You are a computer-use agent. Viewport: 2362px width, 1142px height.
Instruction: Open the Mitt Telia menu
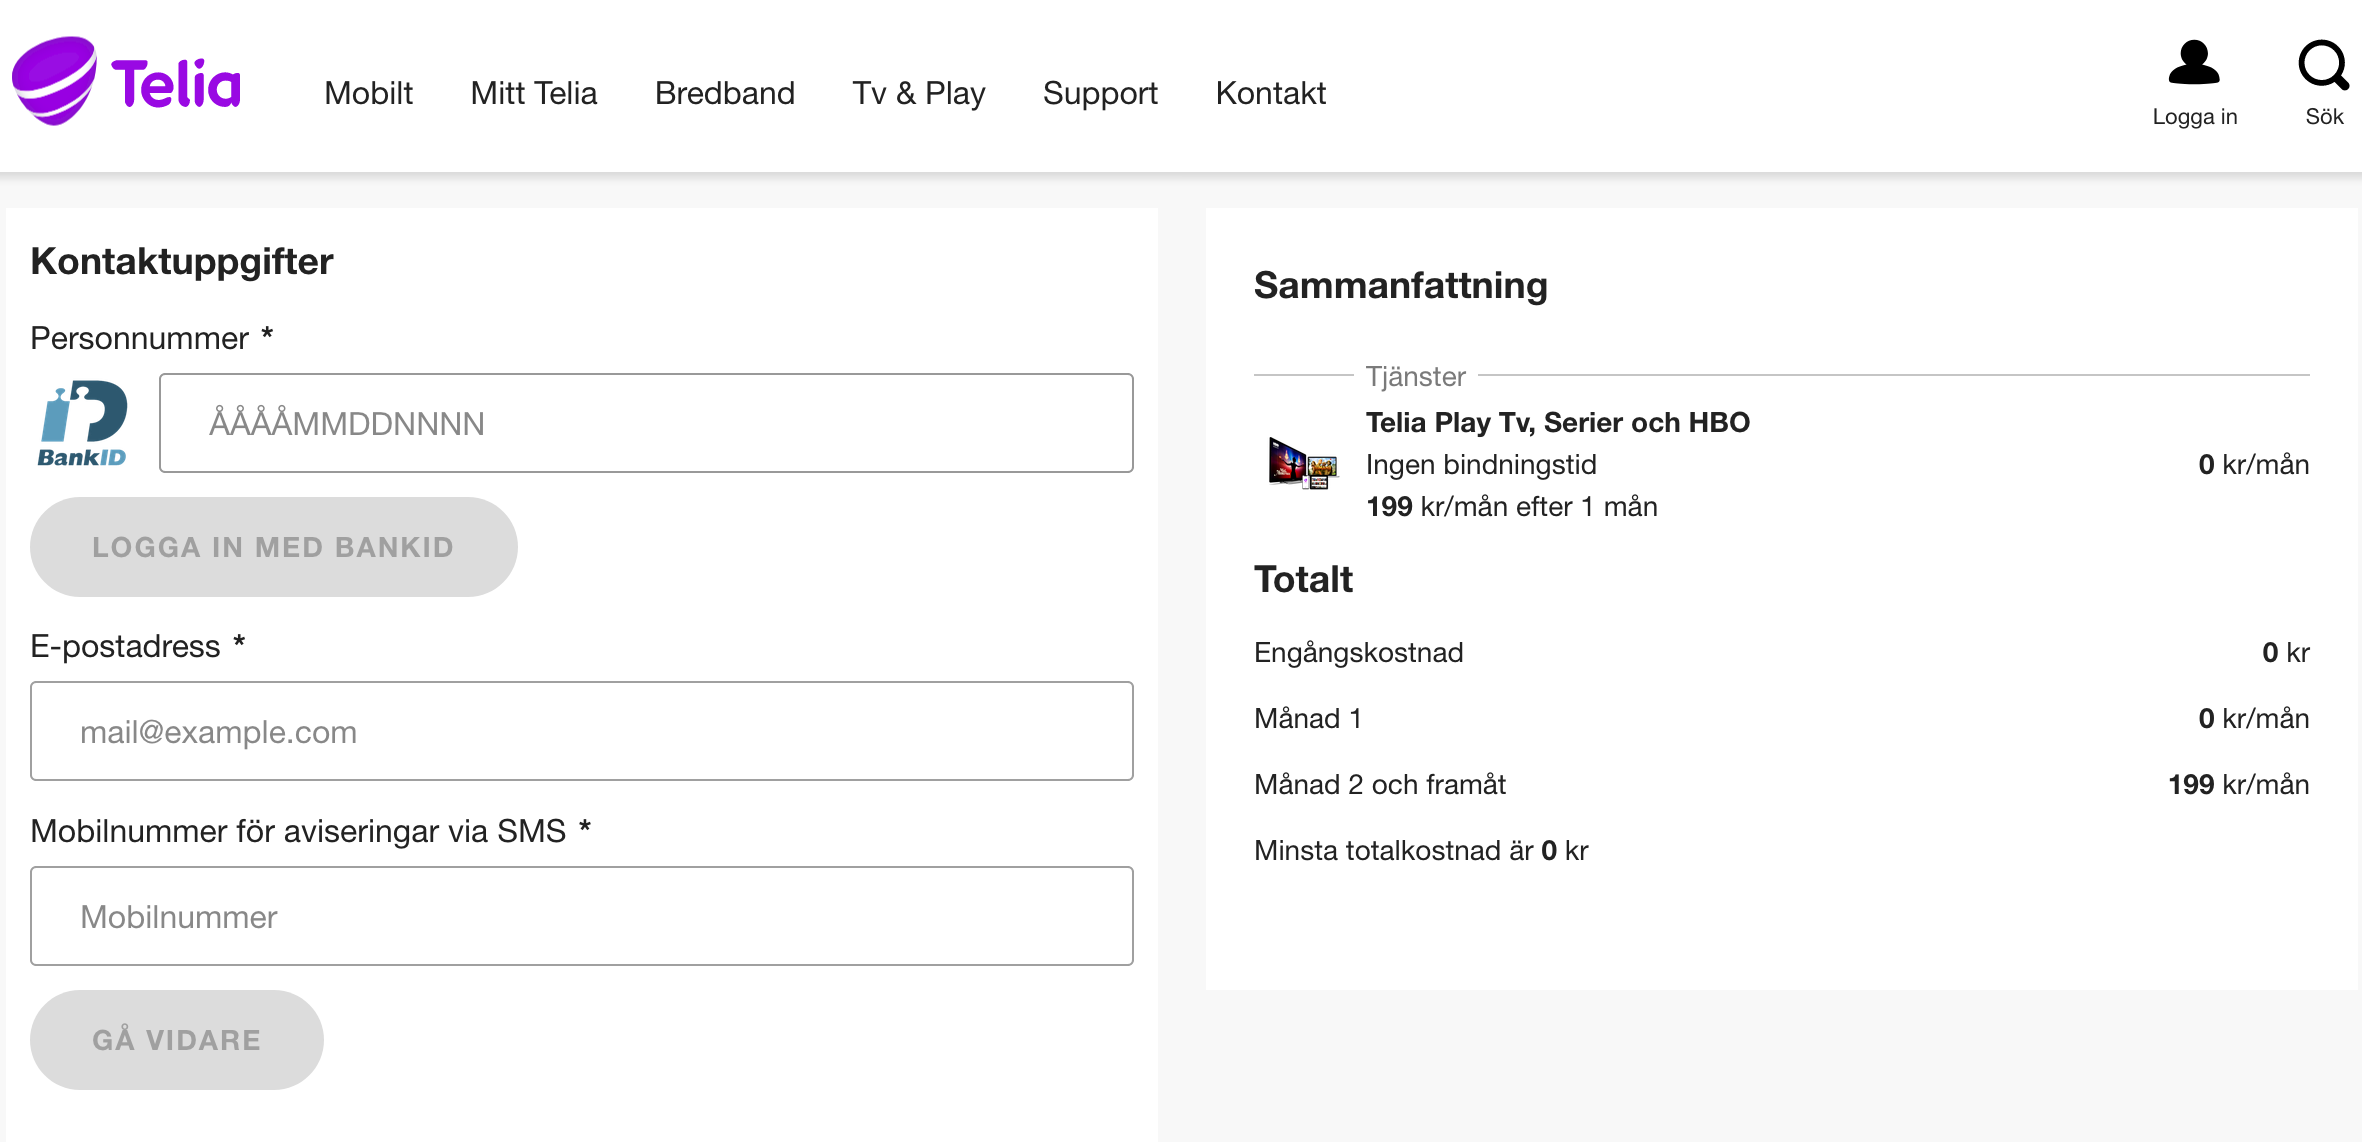coord(533,93)
